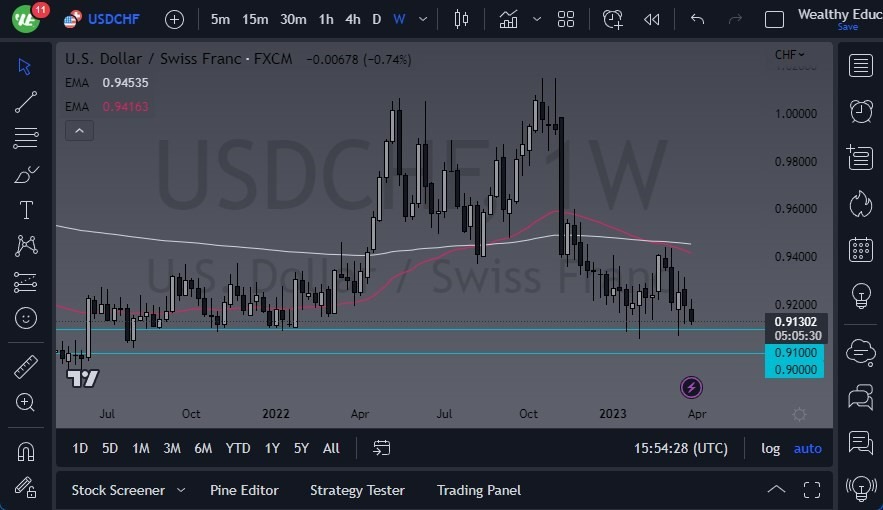The height and width of the screenshot is (510, 883).
Task: Set the date range to 5D
Action: pos(110,448)
